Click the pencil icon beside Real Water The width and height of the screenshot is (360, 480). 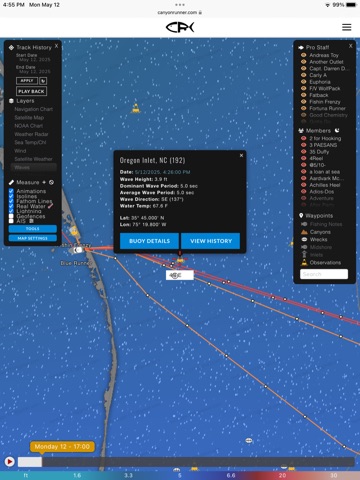coord(50,206)
